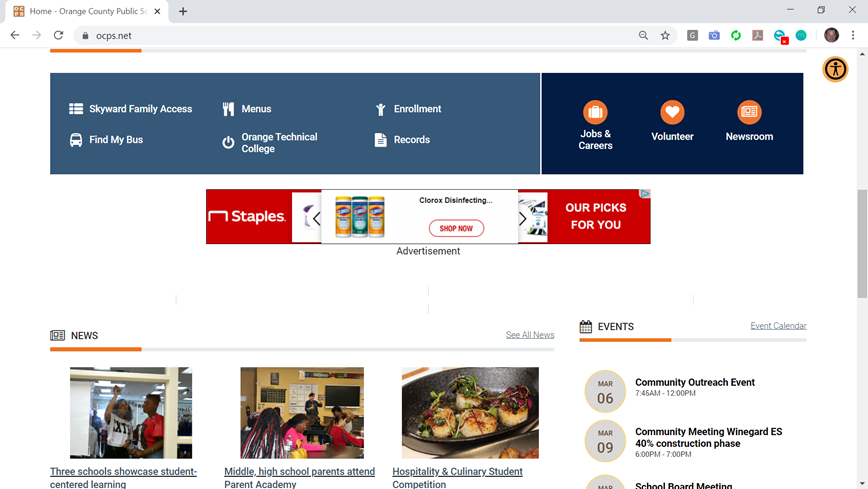Screen dimensions: 868x489
Task: Click the teal round extension icon
Action: coord(801,35)
